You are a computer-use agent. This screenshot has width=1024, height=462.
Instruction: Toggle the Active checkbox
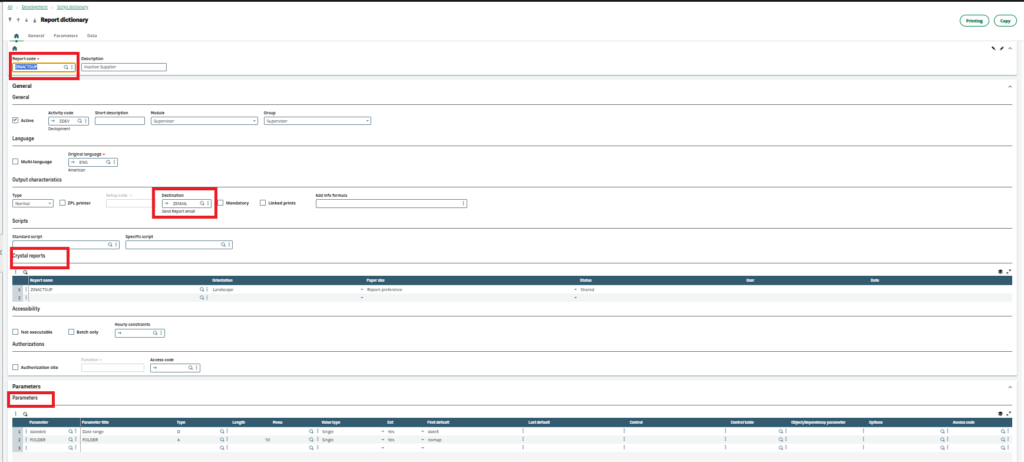(16, 121)
